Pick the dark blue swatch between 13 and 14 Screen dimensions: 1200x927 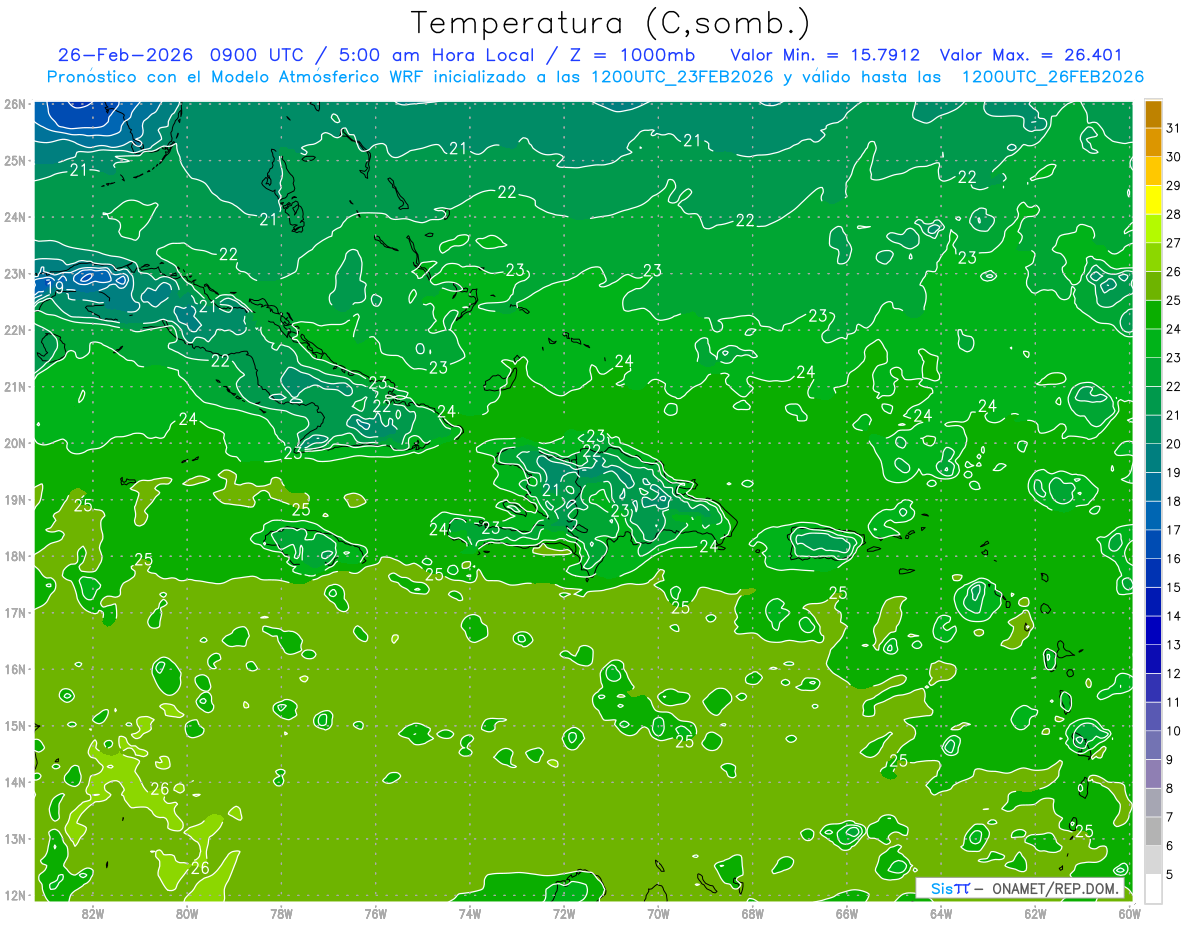(x=1154, y=630)
